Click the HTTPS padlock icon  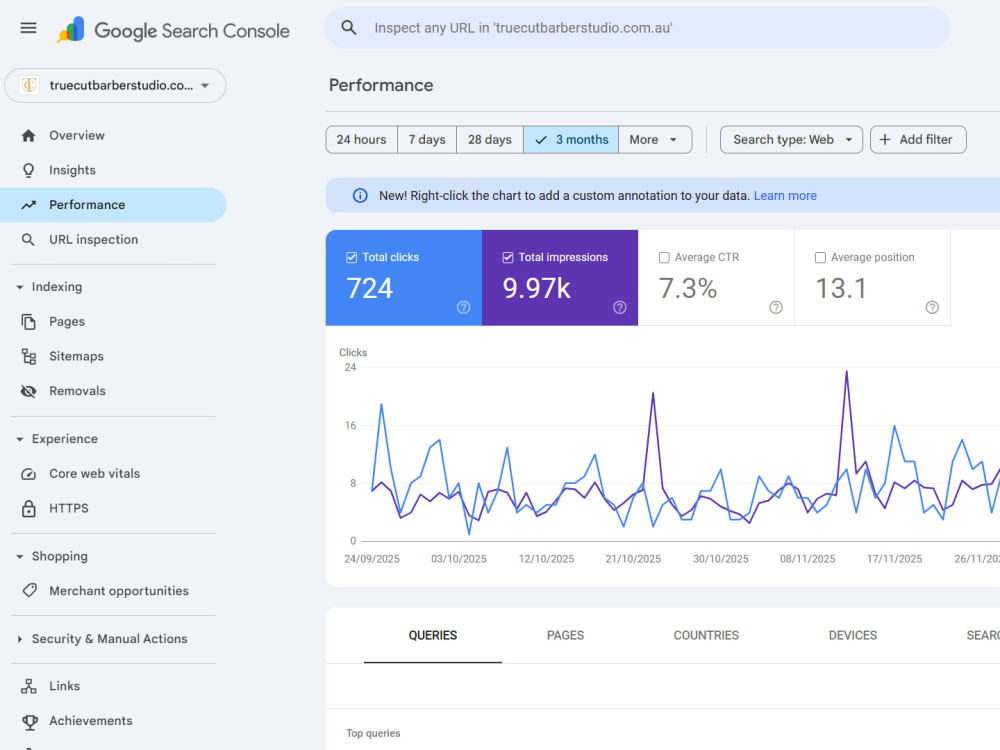[x=28, y=508]
